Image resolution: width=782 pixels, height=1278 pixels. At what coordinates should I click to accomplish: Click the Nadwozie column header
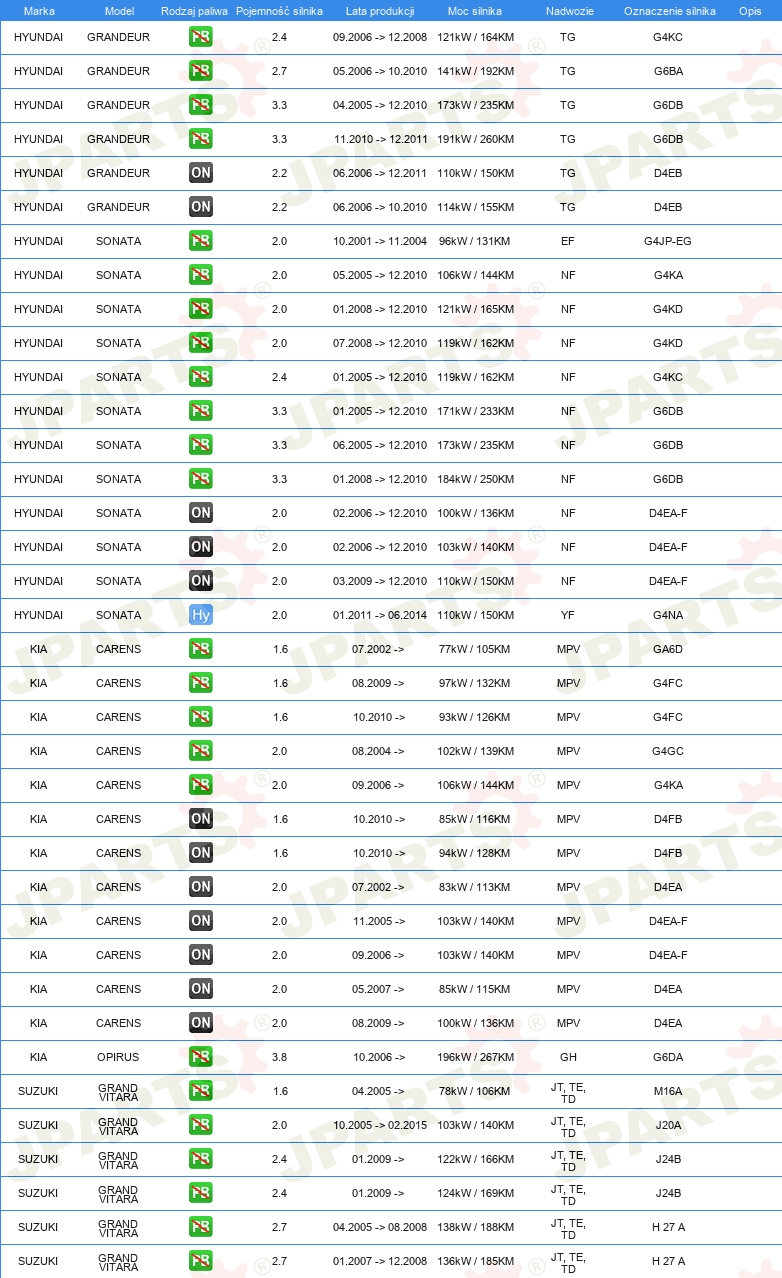click(x=568, y=11)
